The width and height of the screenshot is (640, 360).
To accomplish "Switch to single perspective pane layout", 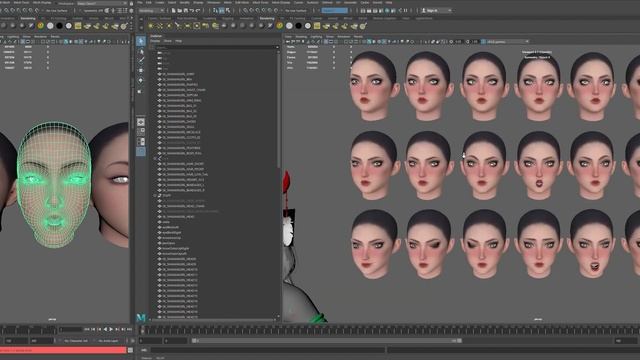I will (141, 122).
